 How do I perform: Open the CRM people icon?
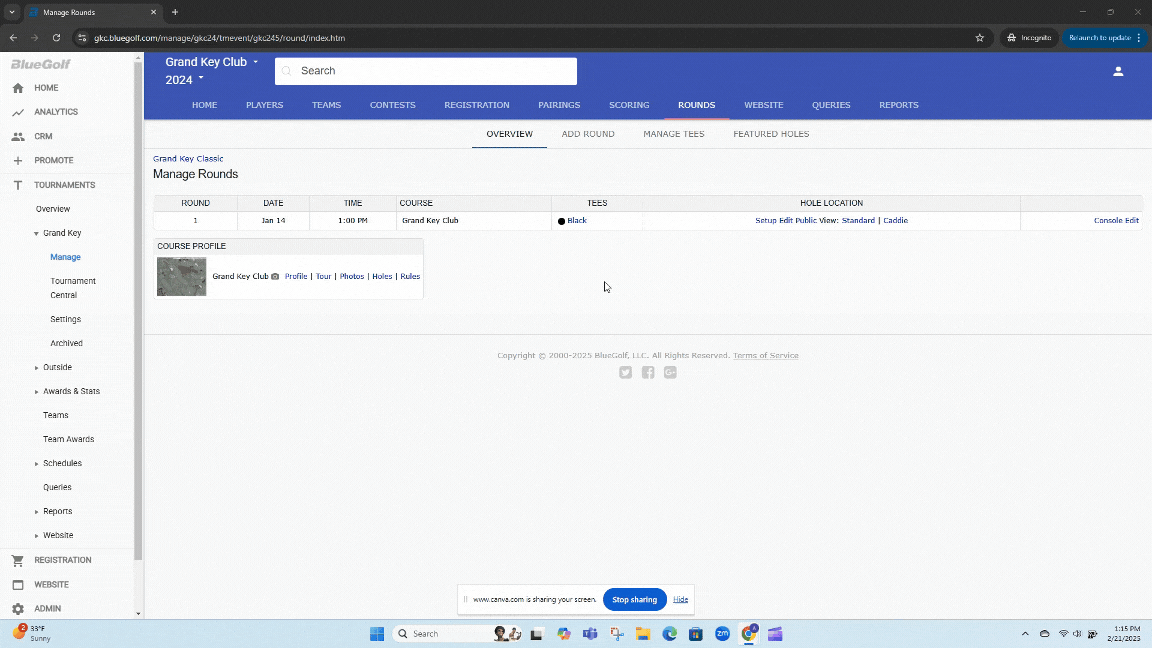[18, 137]
